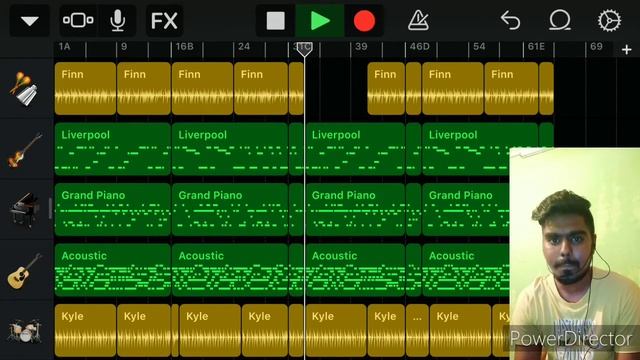Viewport: 640px width, 360px height.
Task: Open the navigation dropdown triangle menu
Action: (x=29, y=21)
